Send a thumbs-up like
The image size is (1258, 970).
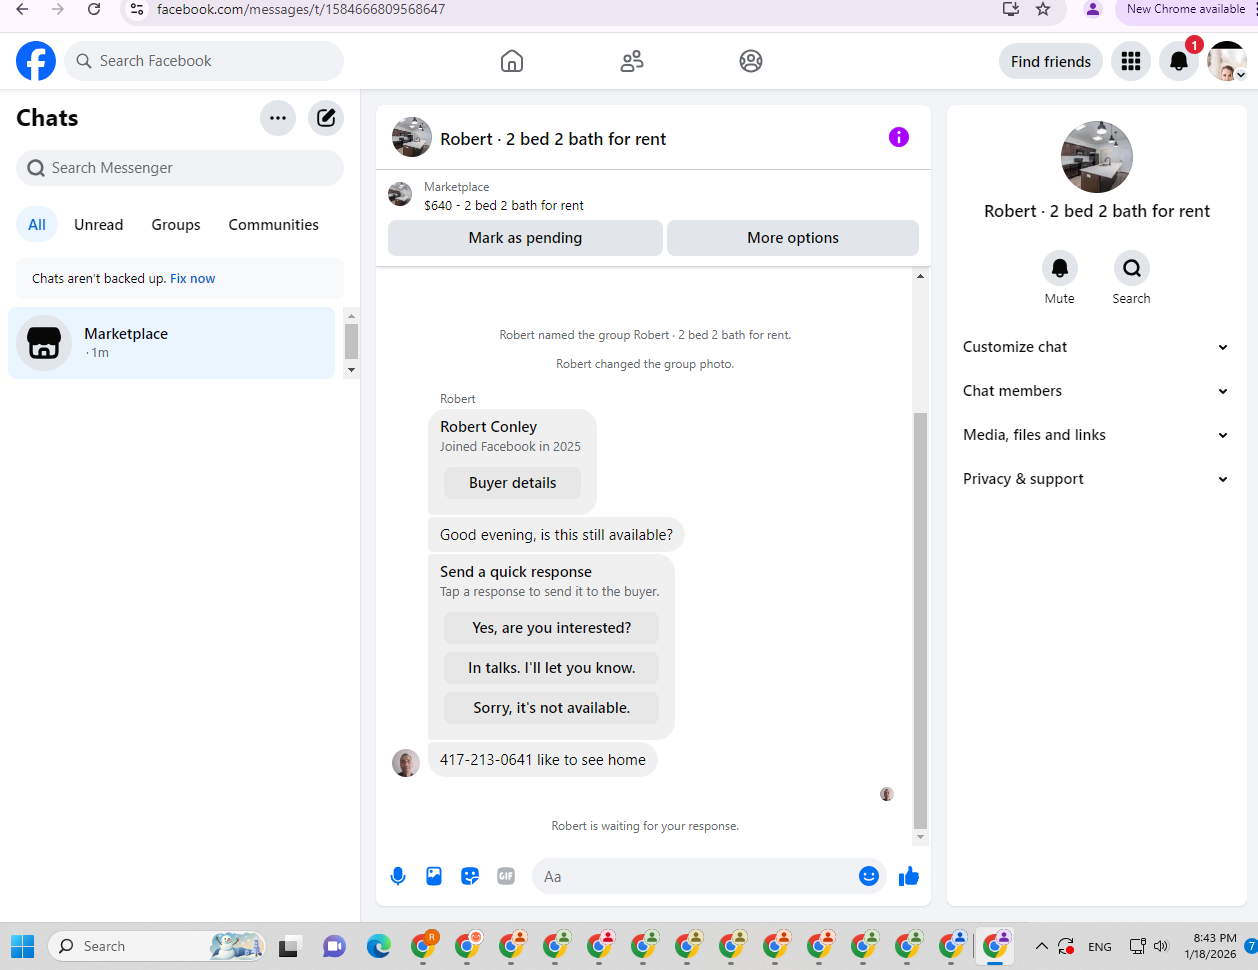point(909,876)
